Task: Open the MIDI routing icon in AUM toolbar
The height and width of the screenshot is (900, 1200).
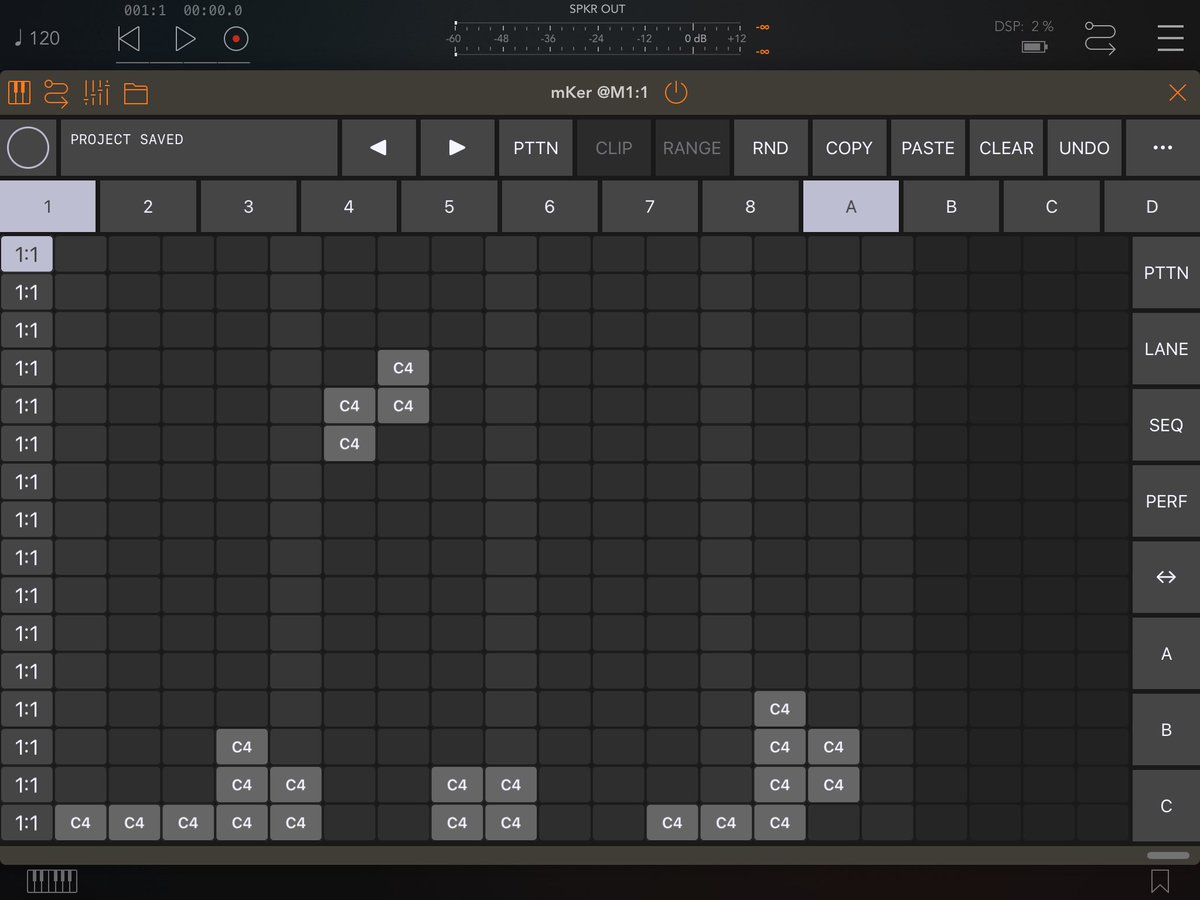Action: pyautogui.click(x=57, y=92)
